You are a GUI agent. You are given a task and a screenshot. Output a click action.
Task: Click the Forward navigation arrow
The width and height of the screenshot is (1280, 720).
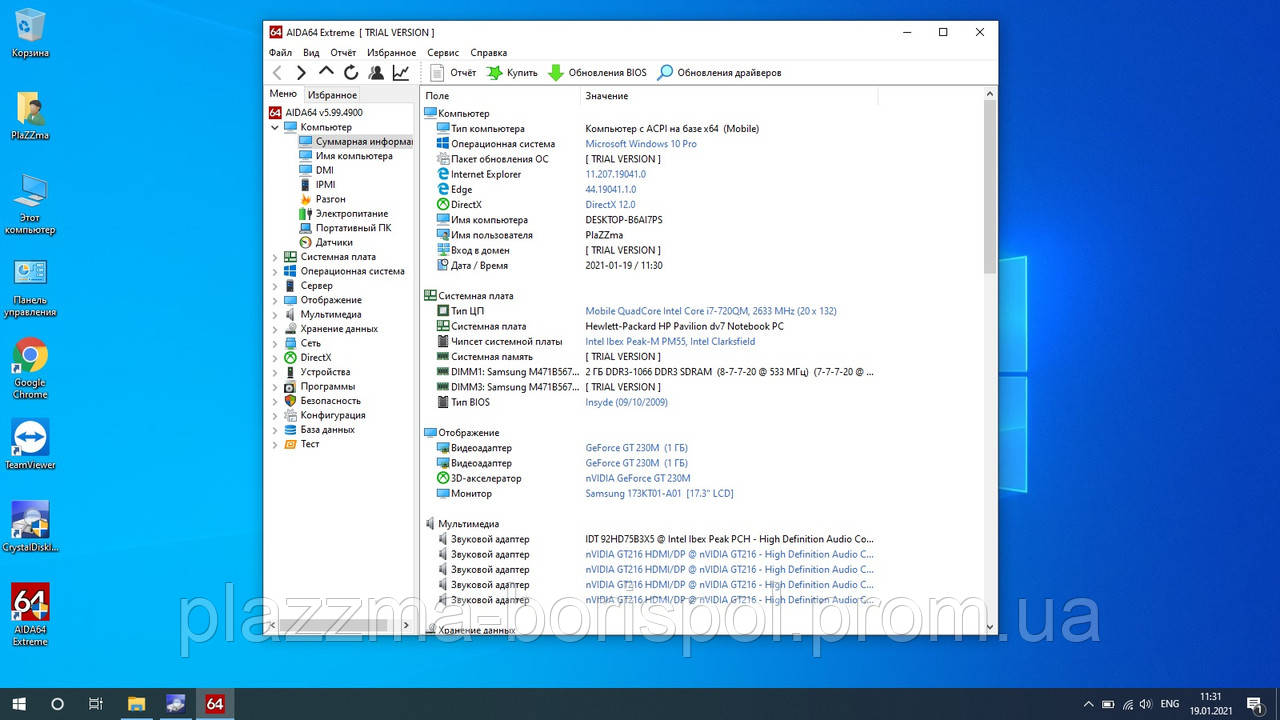[x=301, y=72]
